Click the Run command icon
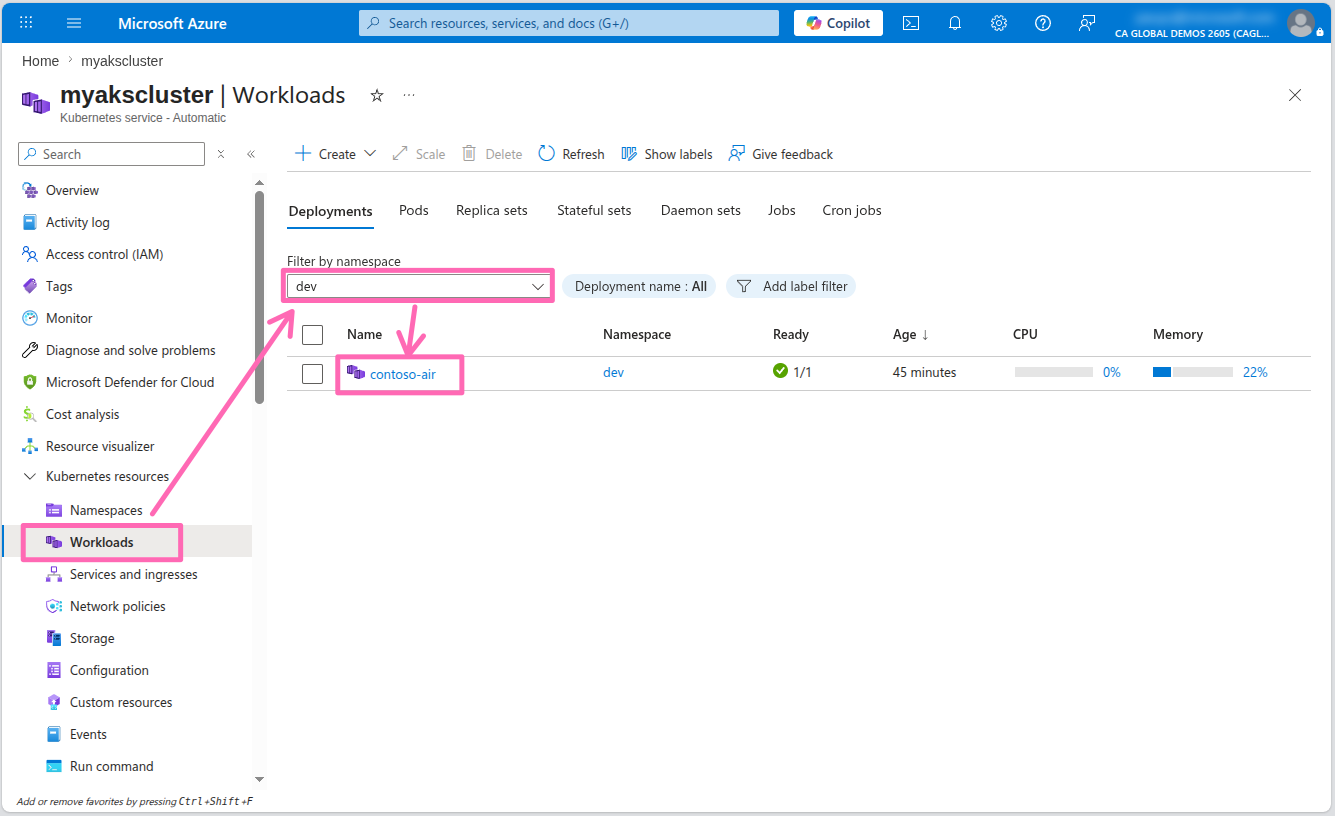 click(x=54, y=766)
